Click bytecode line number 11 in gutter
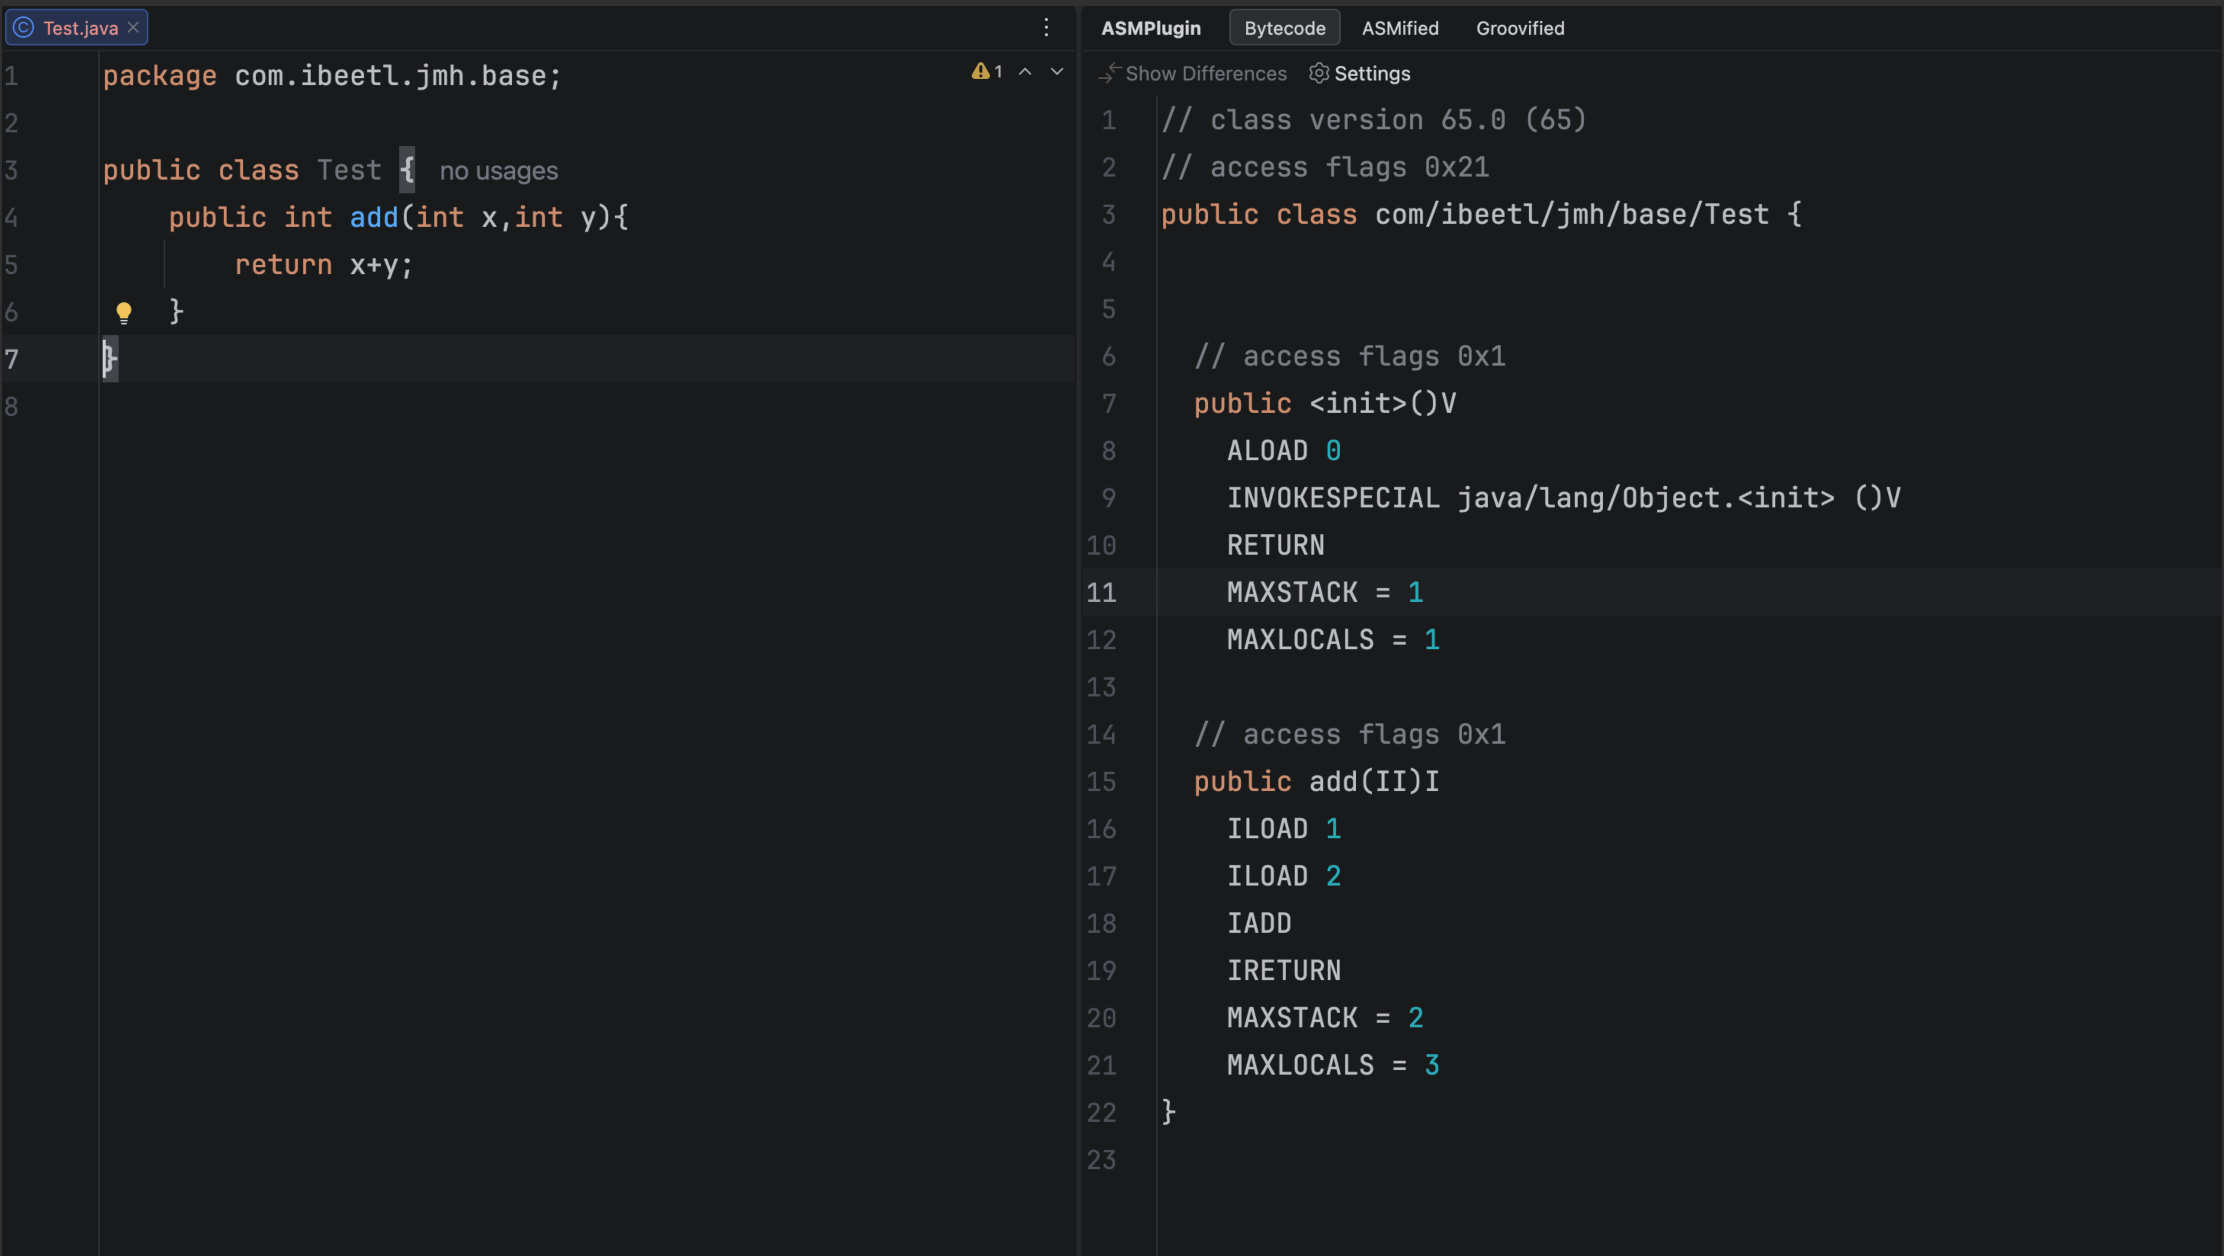 pyautogui.click(x=1101, y=593)
